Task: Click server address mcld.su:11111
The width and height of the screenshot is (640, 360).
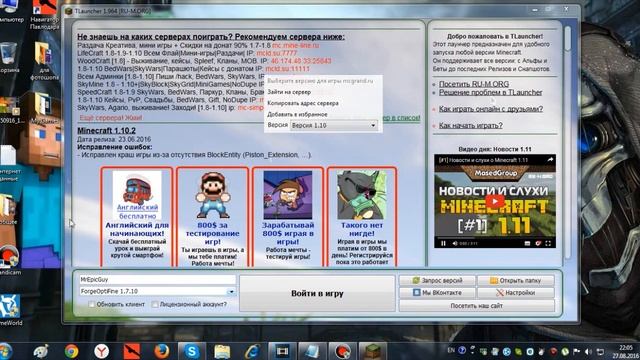Action: (x=287, y=69)
